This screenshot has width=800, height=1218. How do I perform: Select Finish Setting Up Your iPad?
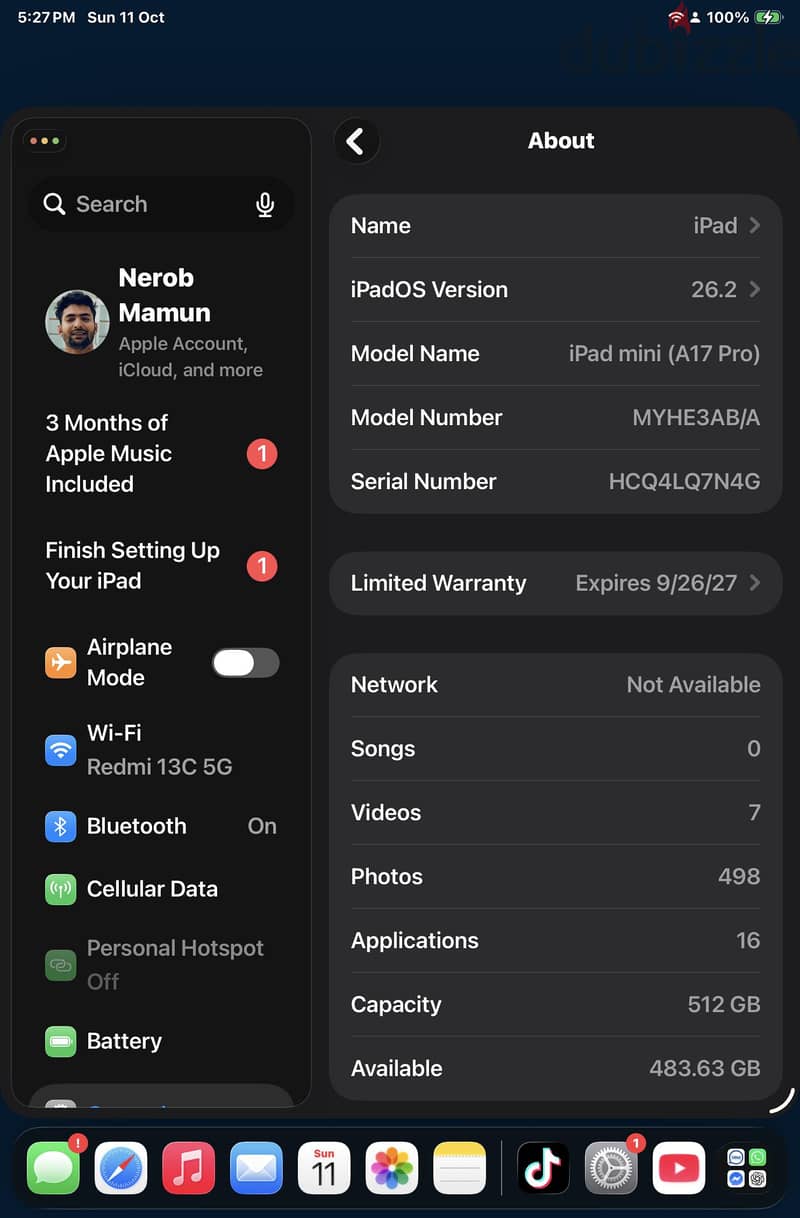click(x=161, y=565)
